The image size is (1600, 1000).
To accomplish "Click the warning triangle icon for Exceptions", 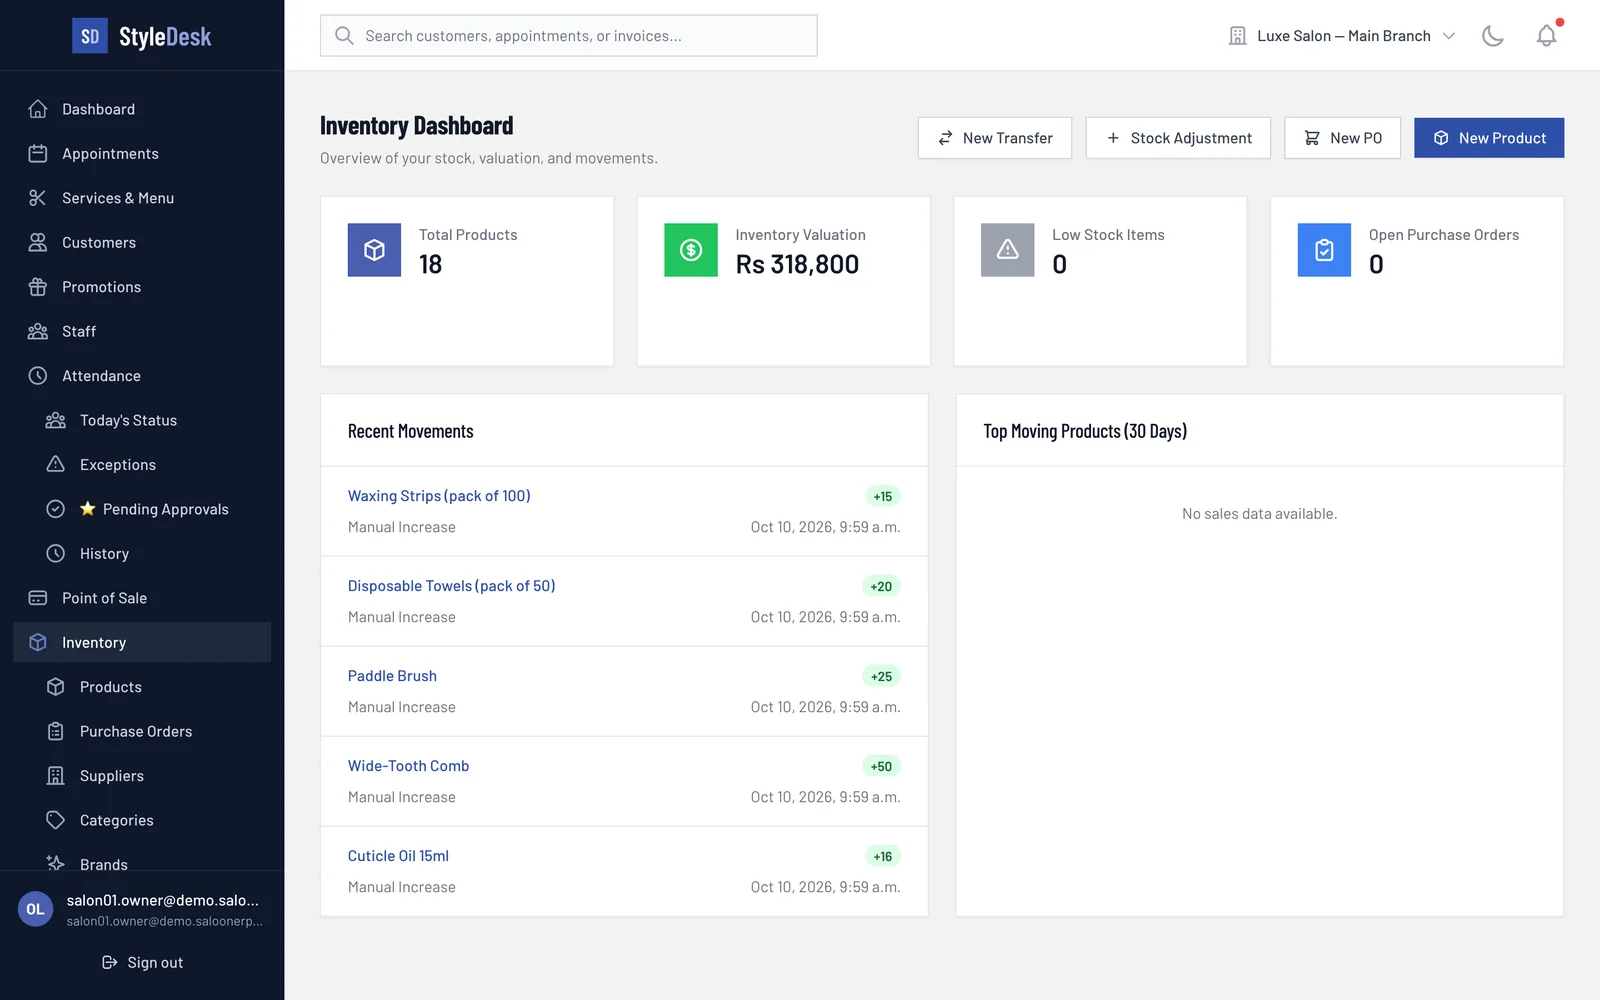I will click(x=56, y=464).
